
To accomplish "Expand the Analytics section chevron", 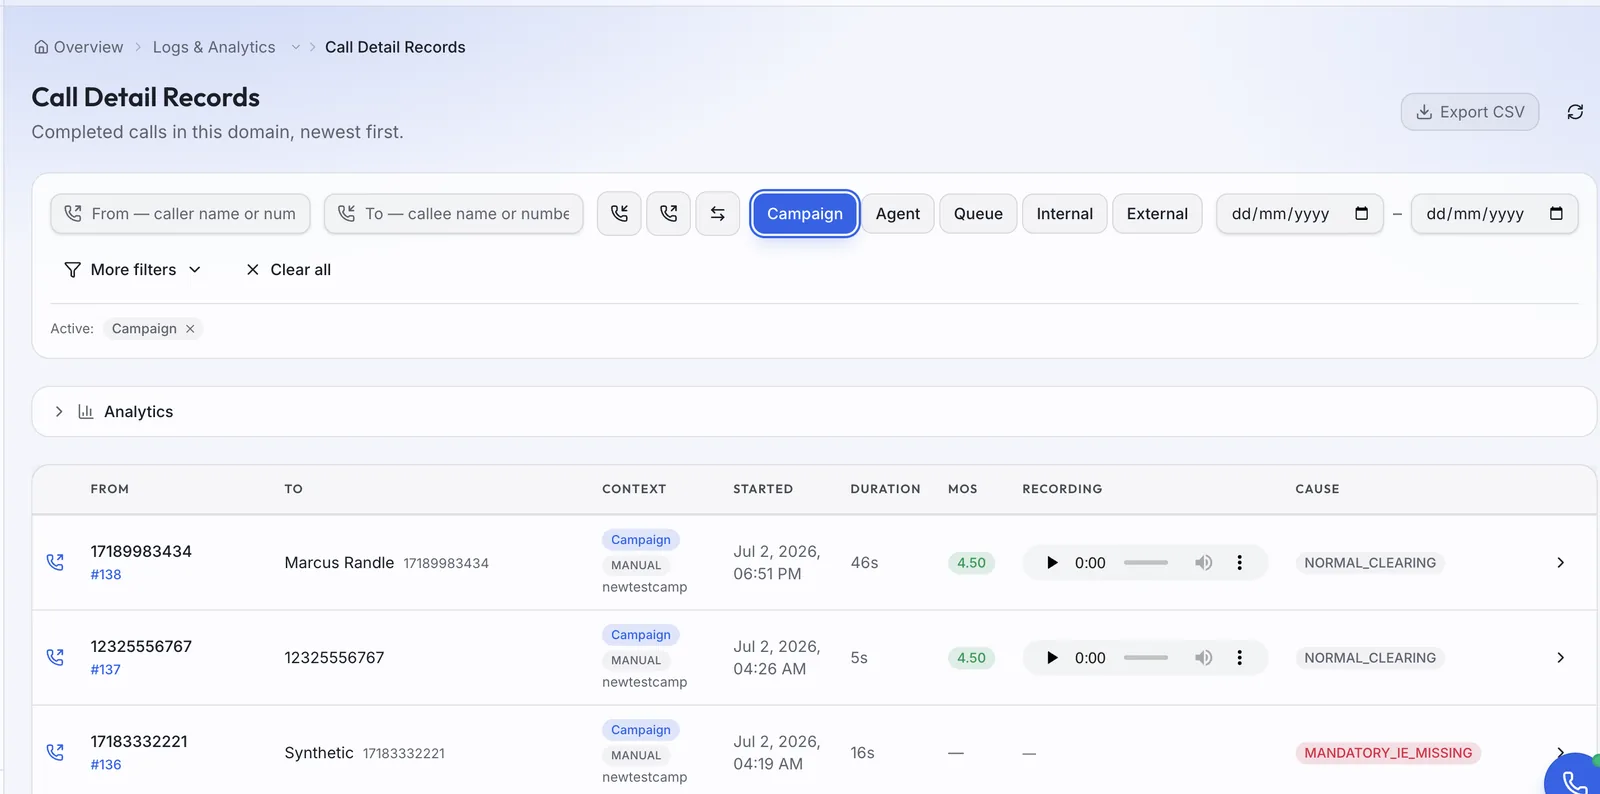I will (x=59, y=412).
